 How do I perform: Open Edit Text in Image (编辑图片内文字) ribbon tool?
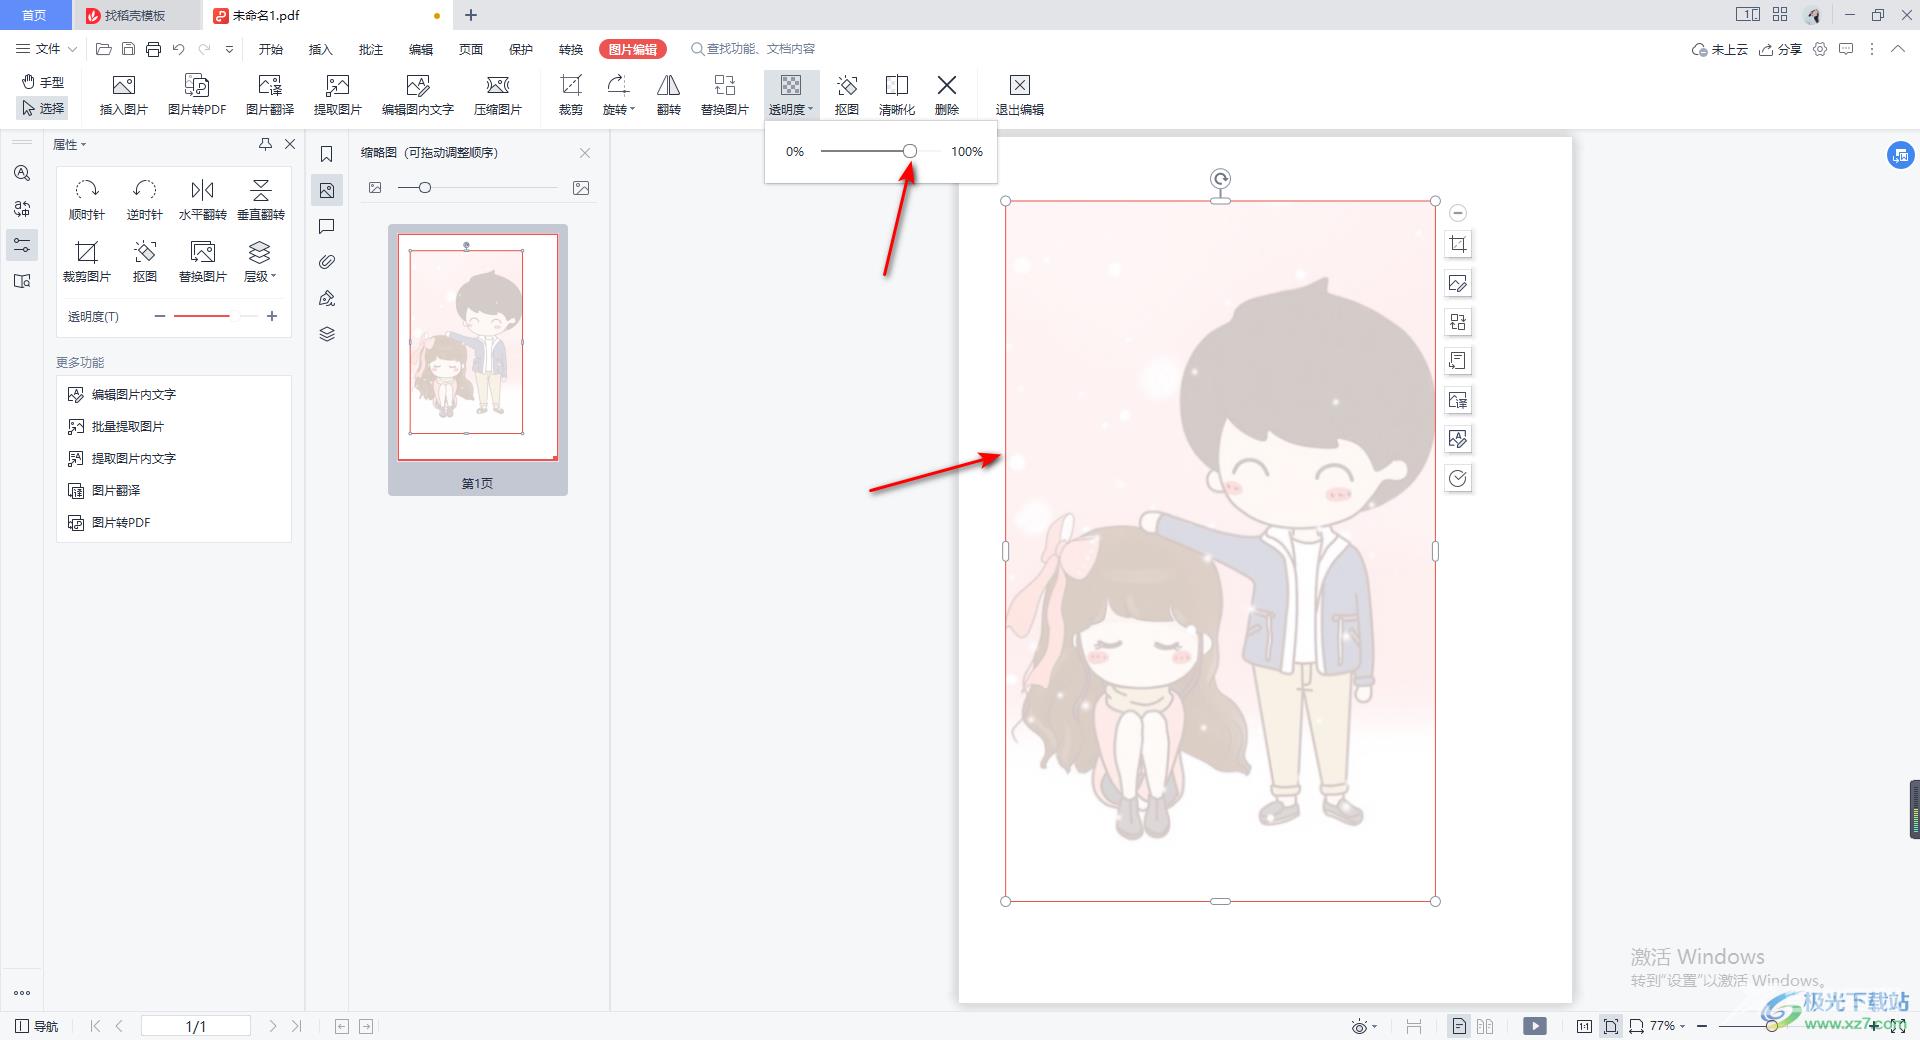pos(418,95)
